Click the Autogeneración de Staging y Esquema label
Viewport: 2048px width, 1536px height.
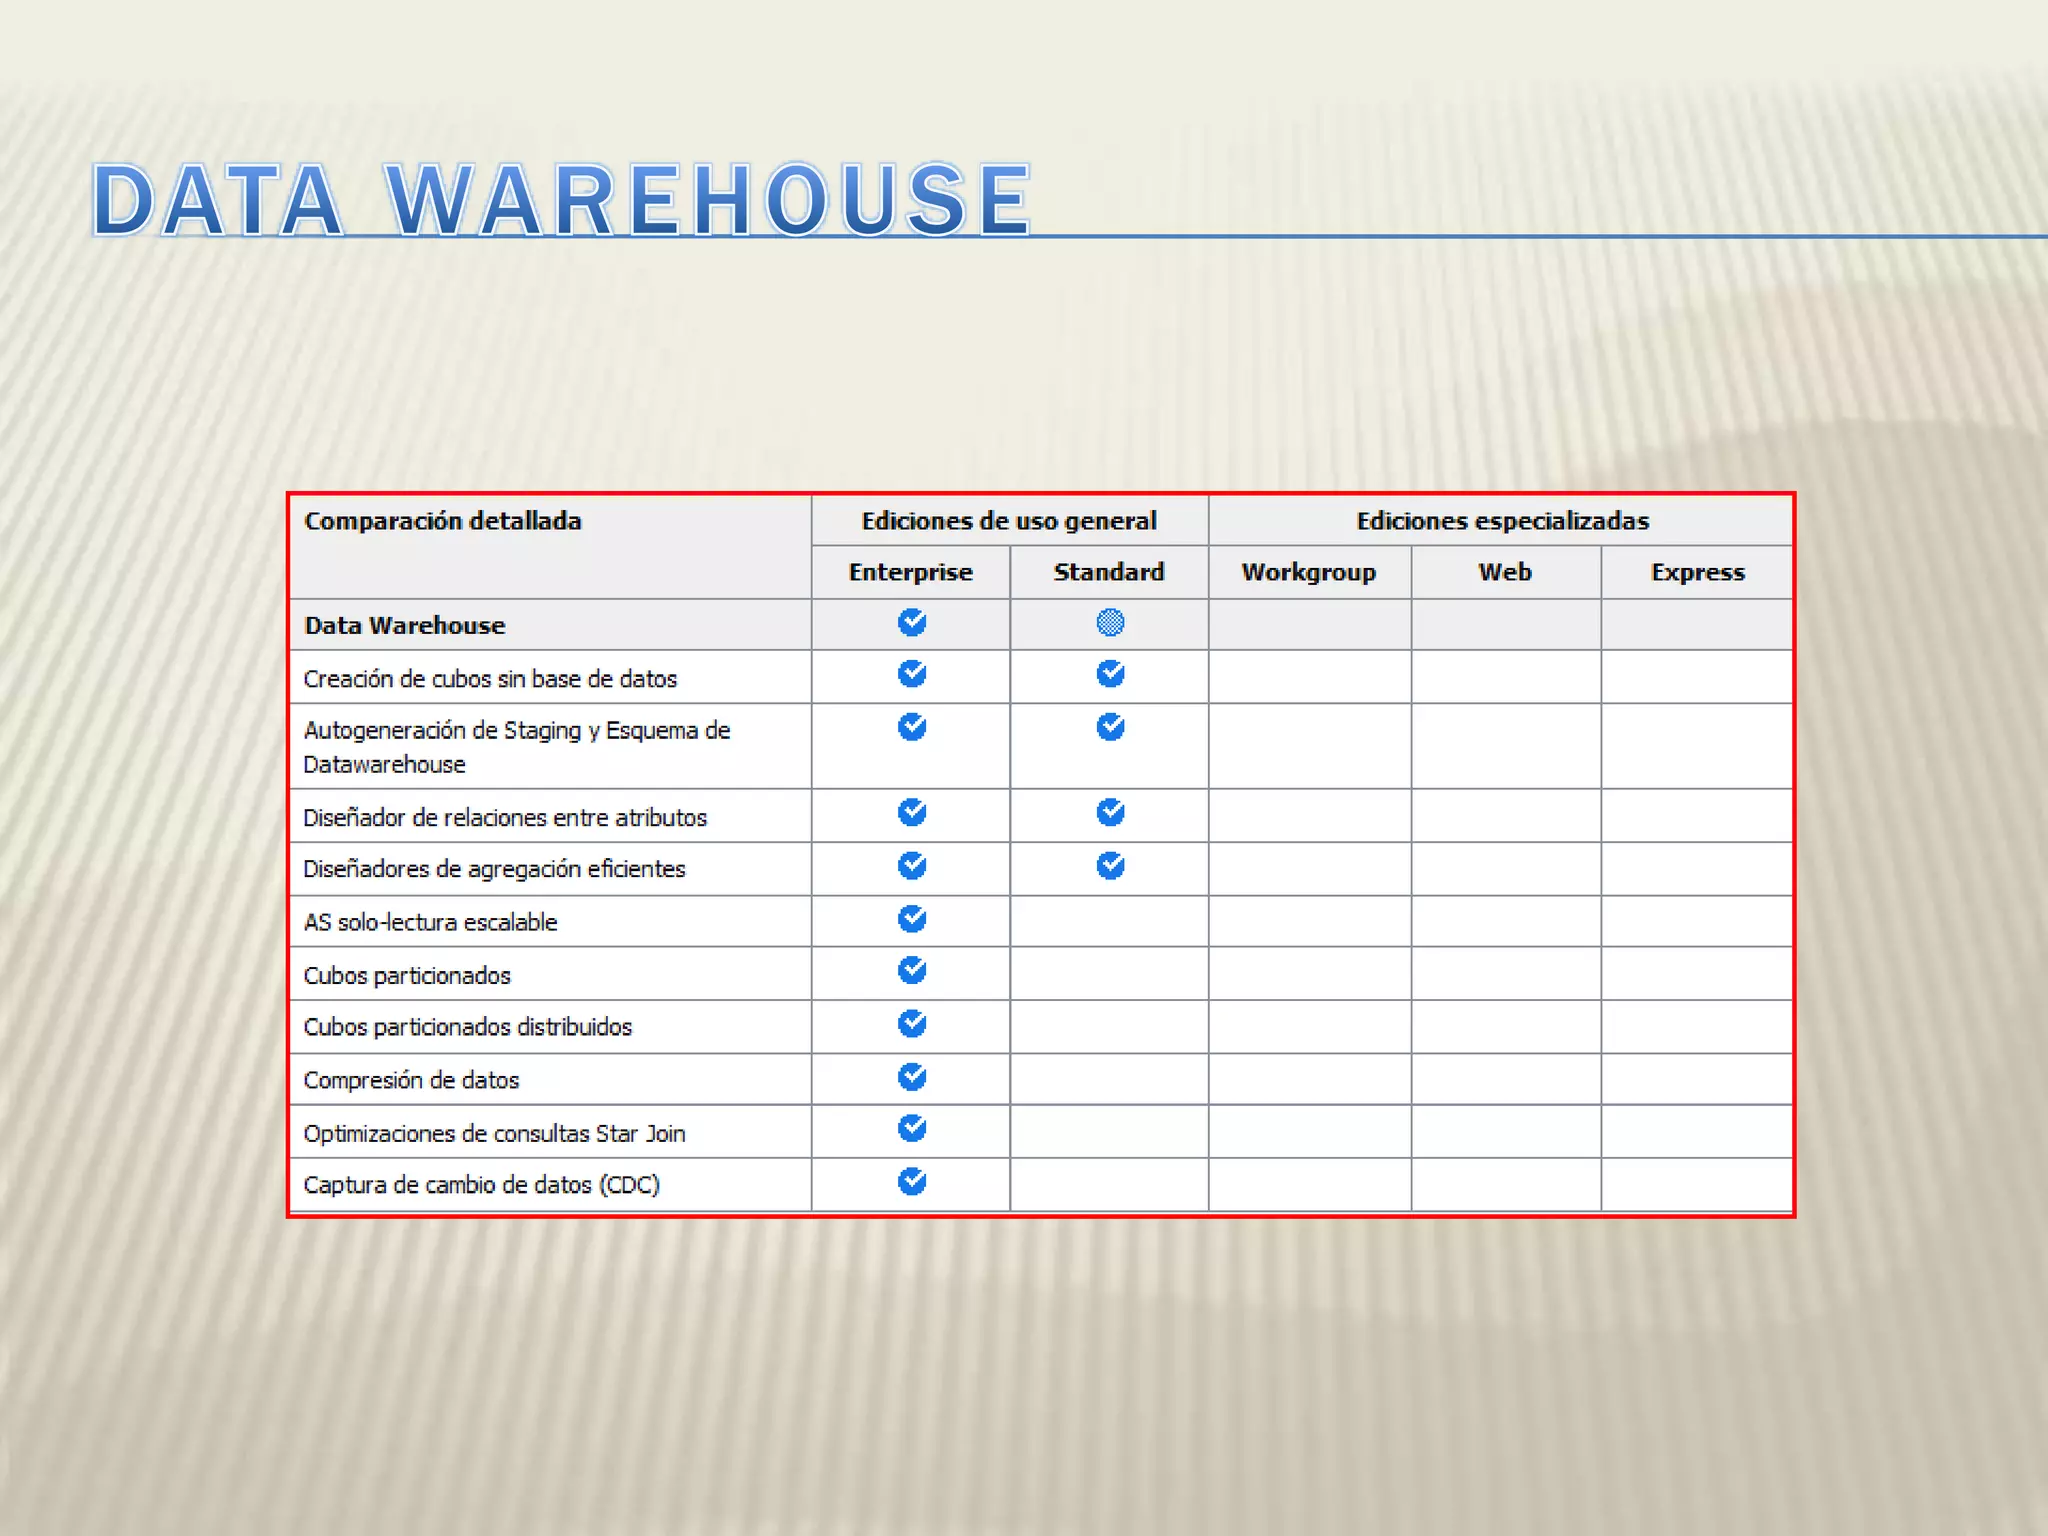pos(517,747)
